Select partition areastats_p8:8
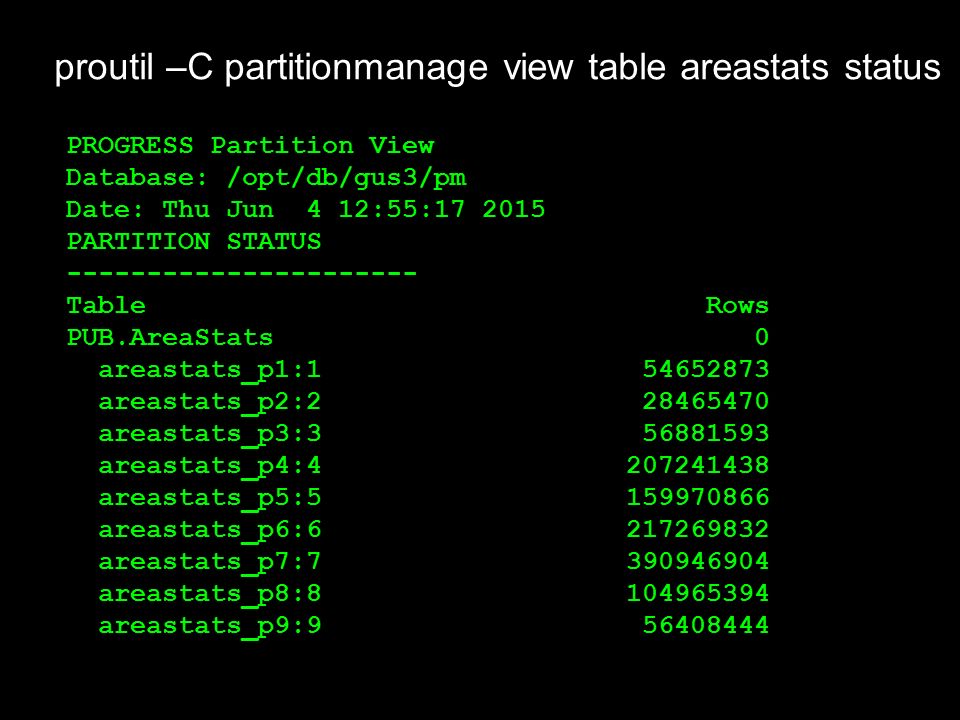960x720 pixels. [209, 593]
